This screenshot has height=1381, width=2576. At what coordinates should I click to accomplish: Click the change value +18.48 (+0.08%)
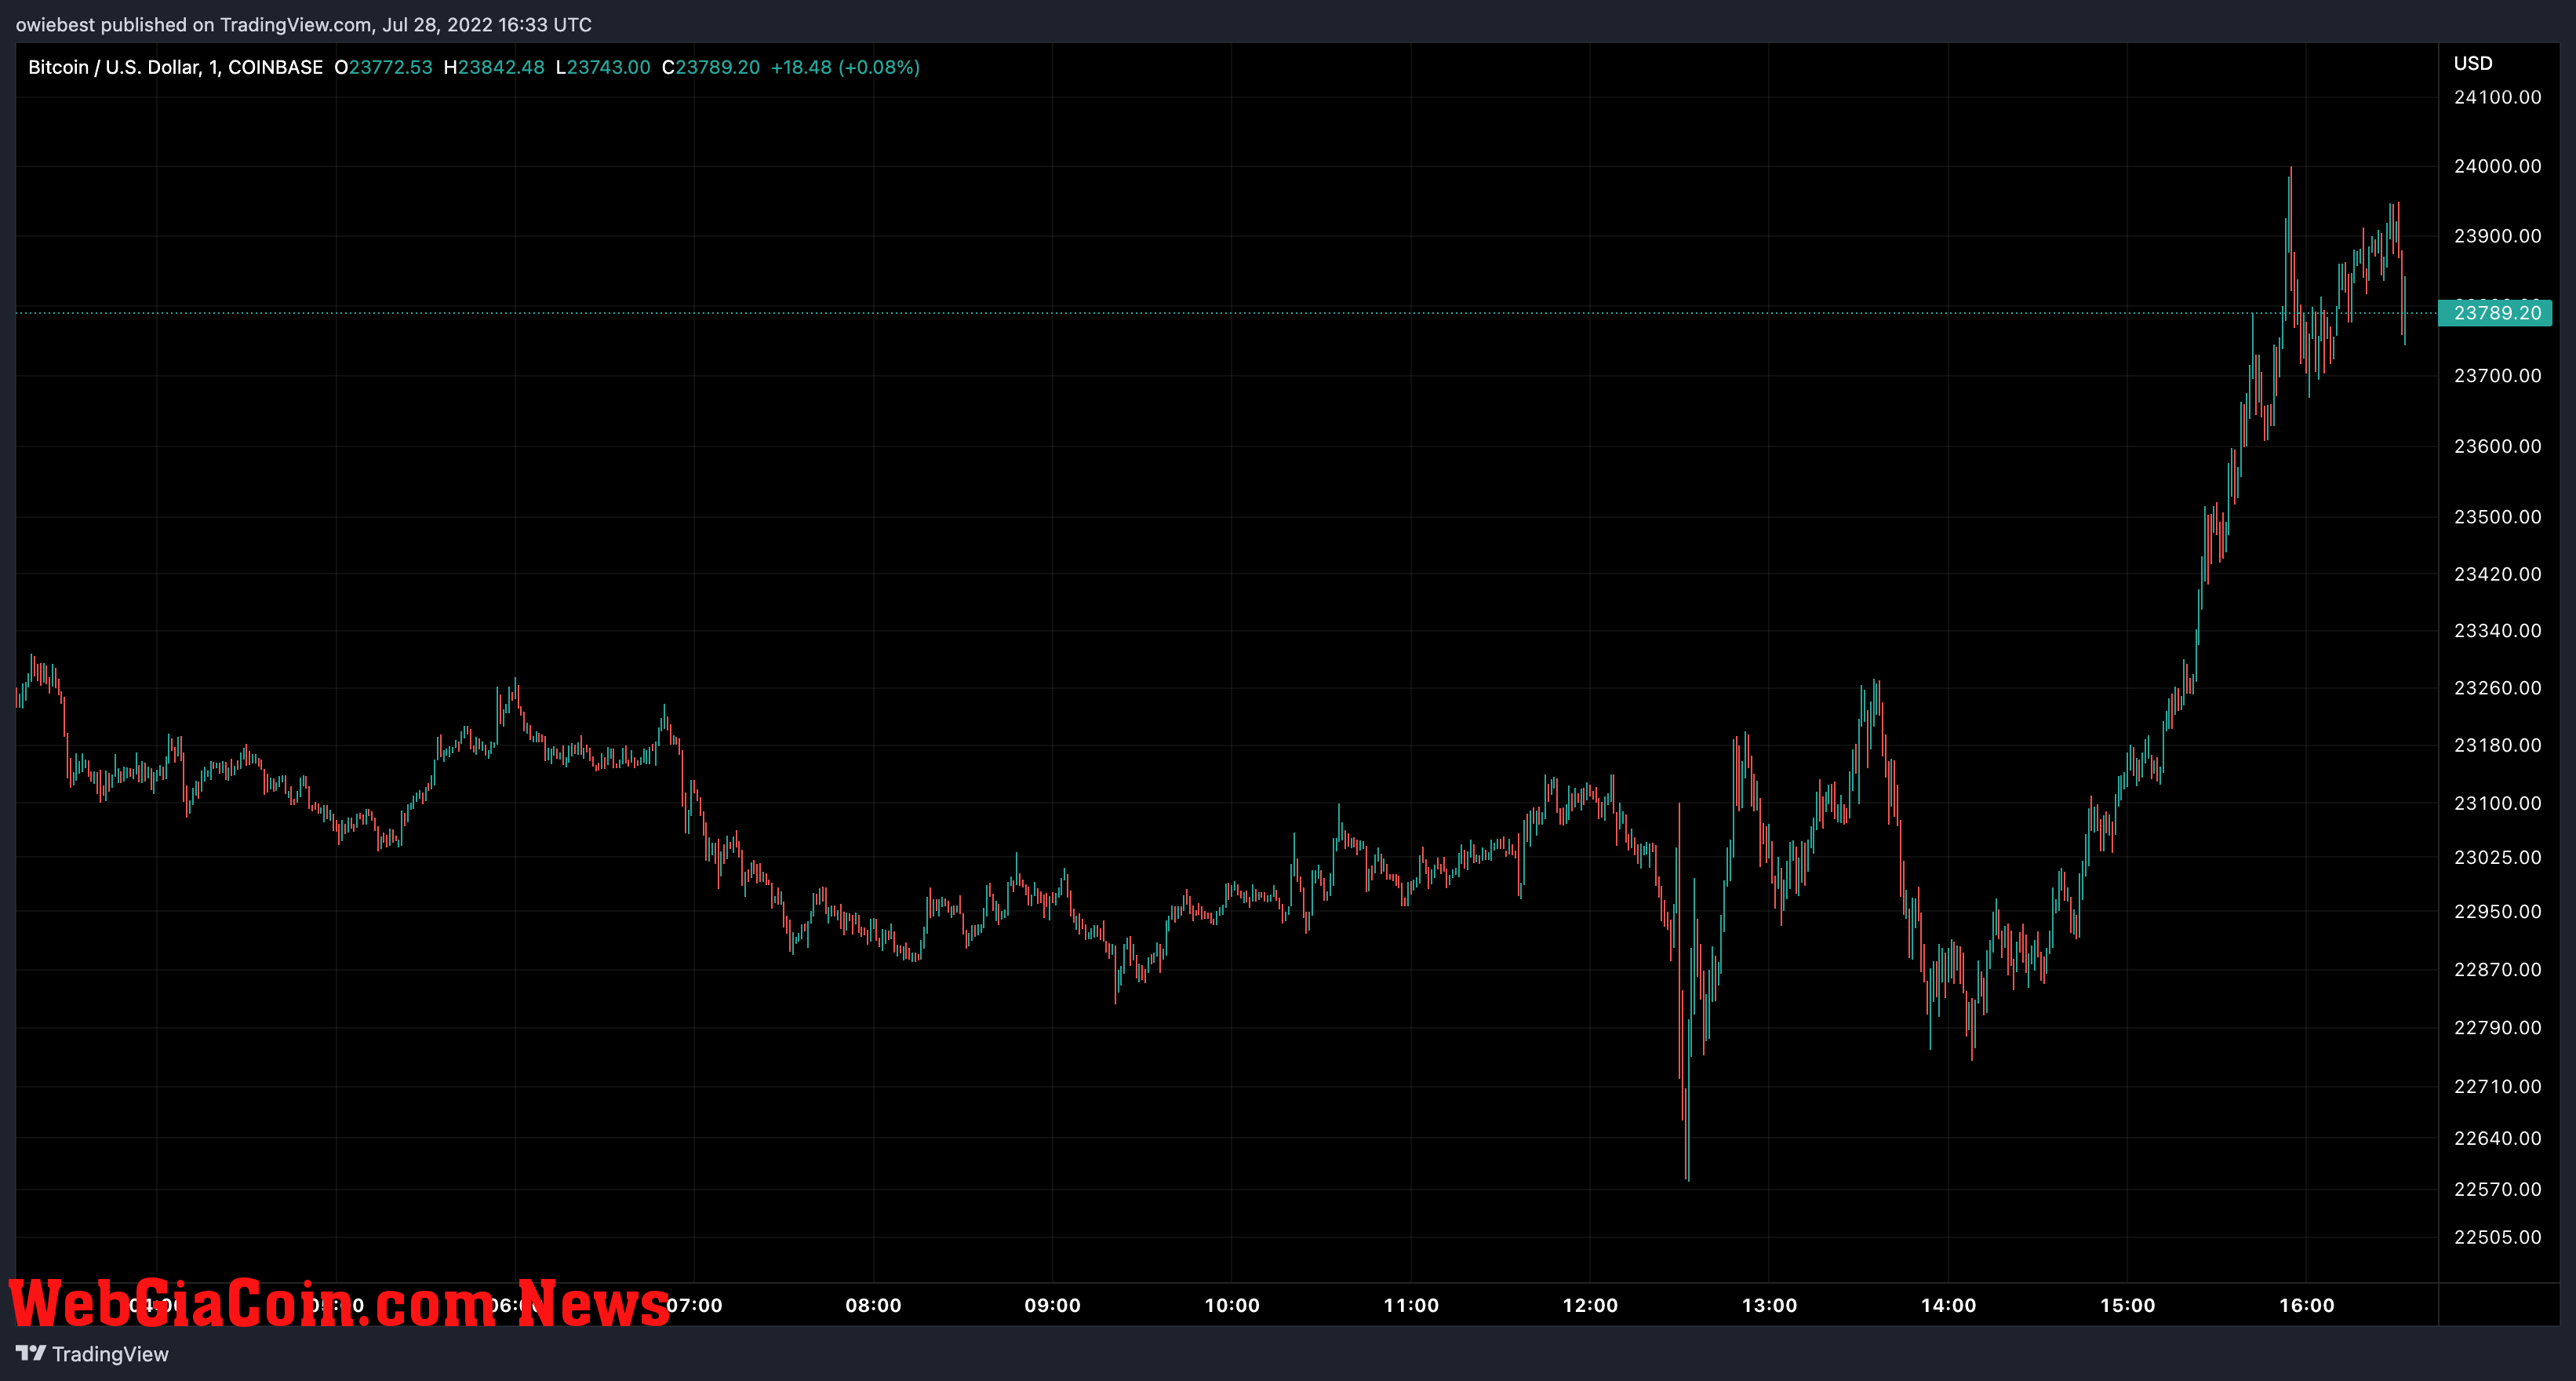(x=845, y=67)
